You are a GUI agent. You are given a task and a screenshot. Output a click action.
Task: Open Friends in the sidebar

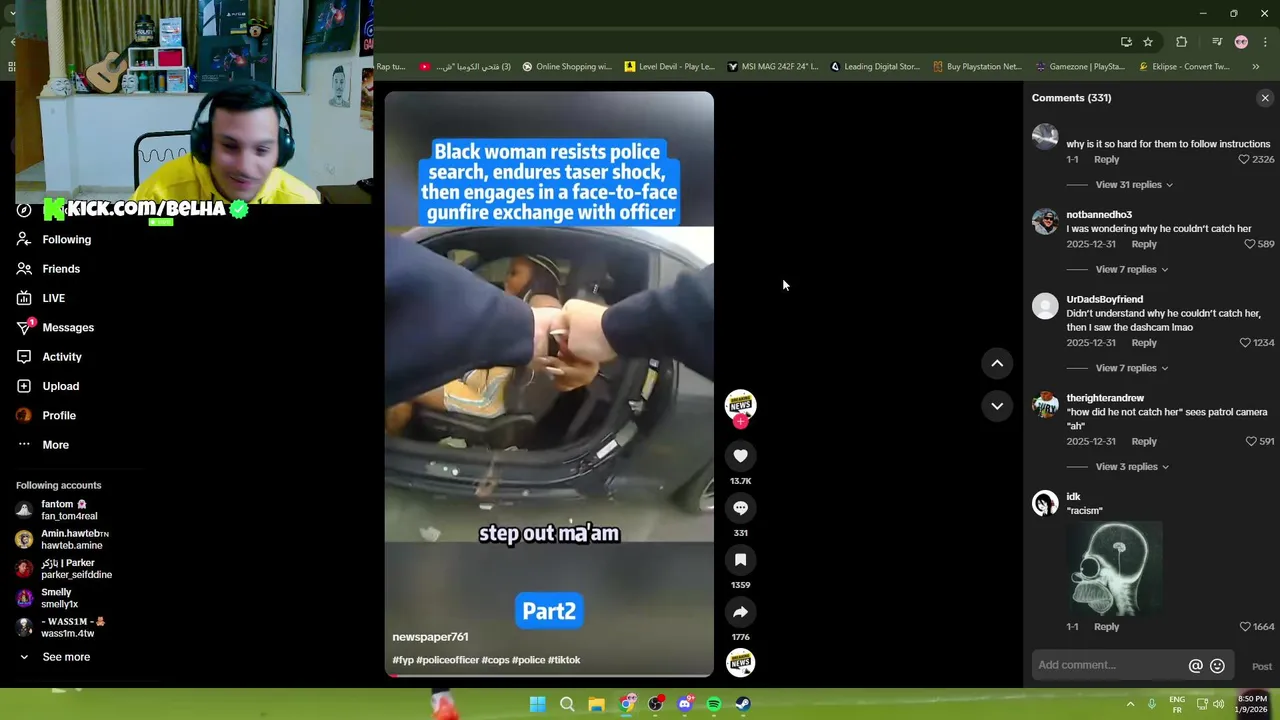[61, 269]
